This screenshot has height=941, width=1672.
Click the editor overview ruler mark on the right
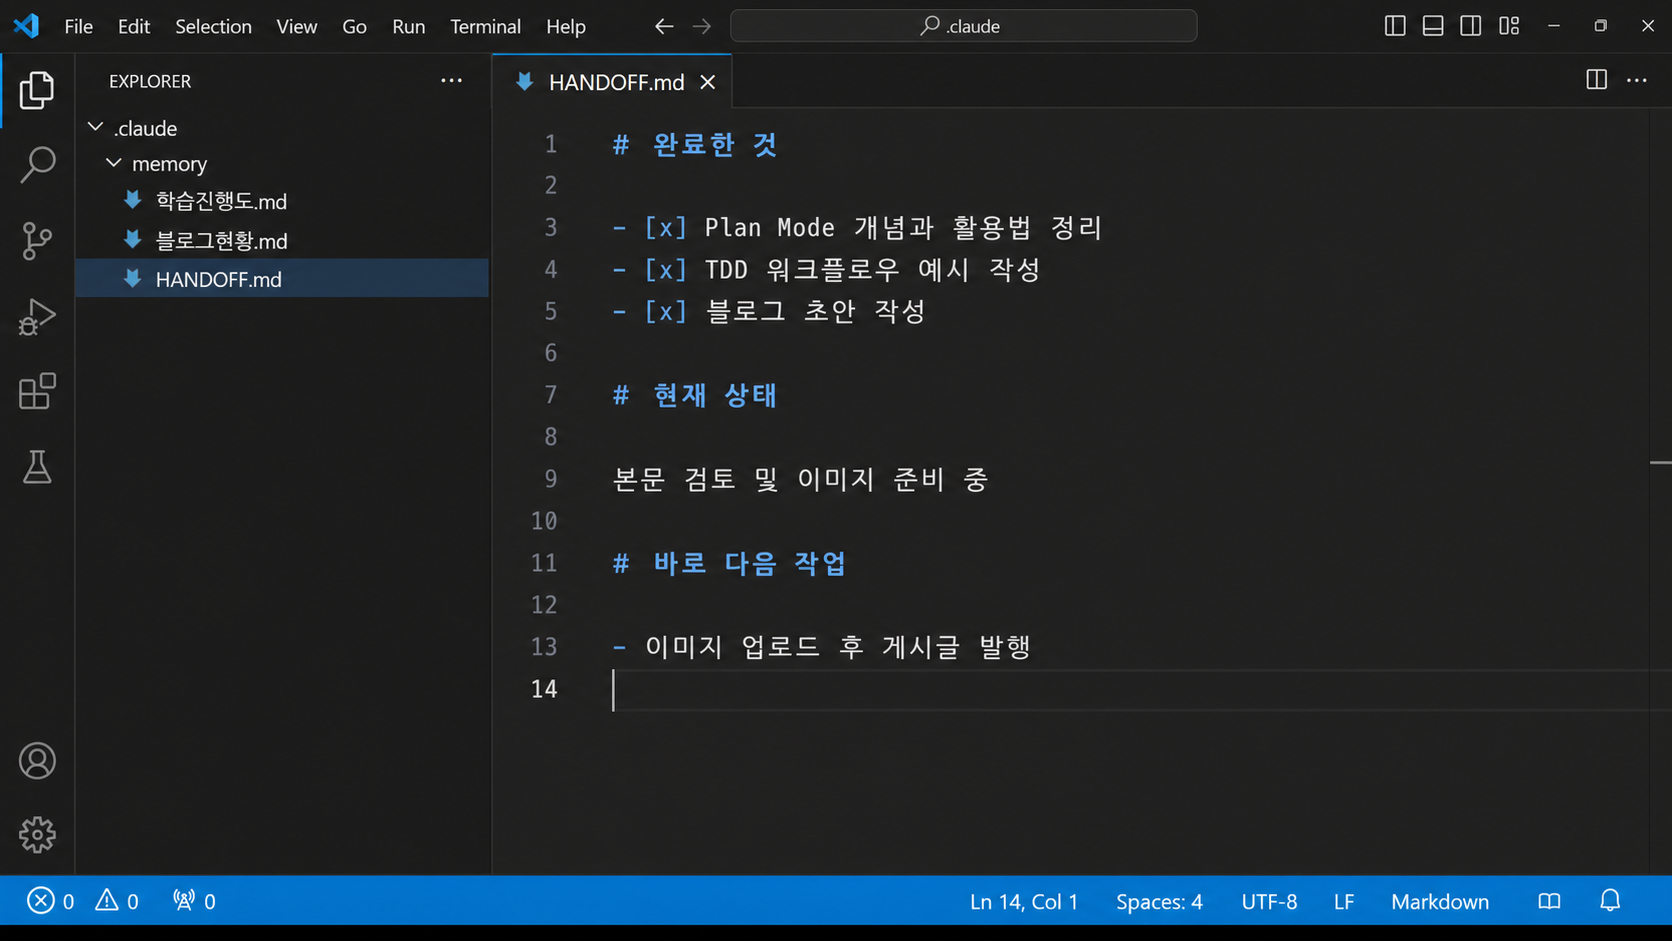tap(1661, 462)
